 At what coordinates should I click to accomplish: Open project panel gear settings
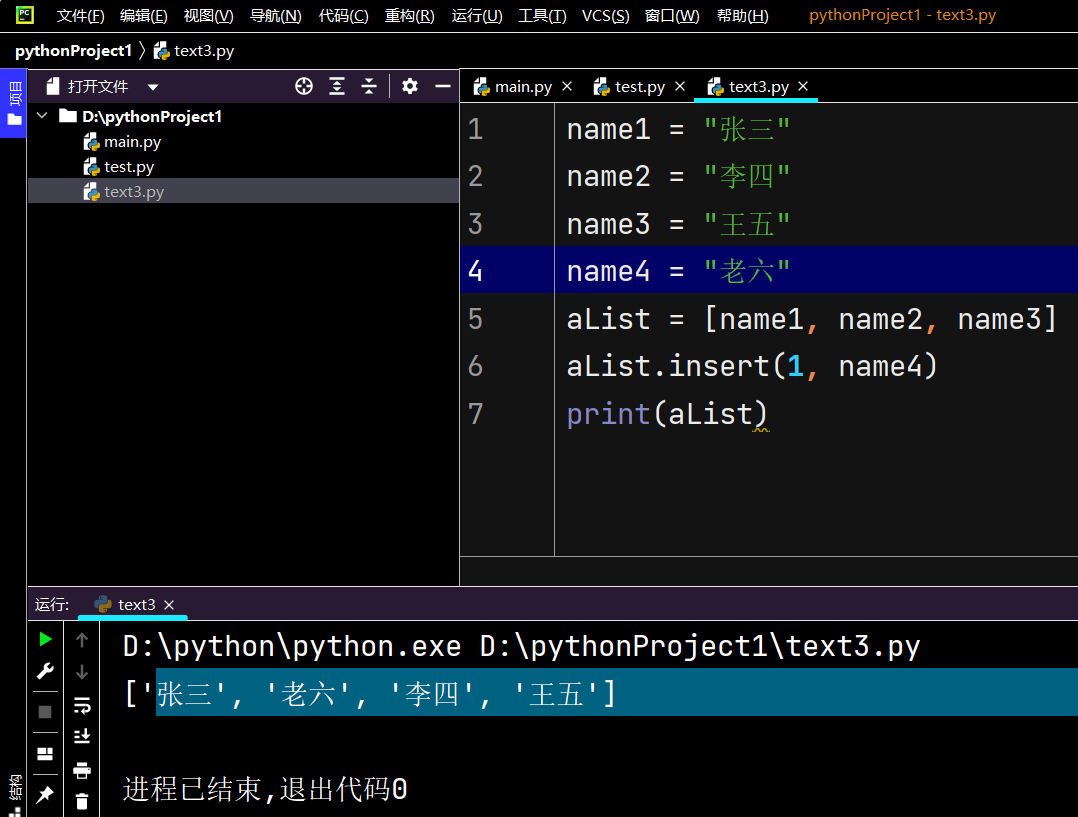click(410, 87)
